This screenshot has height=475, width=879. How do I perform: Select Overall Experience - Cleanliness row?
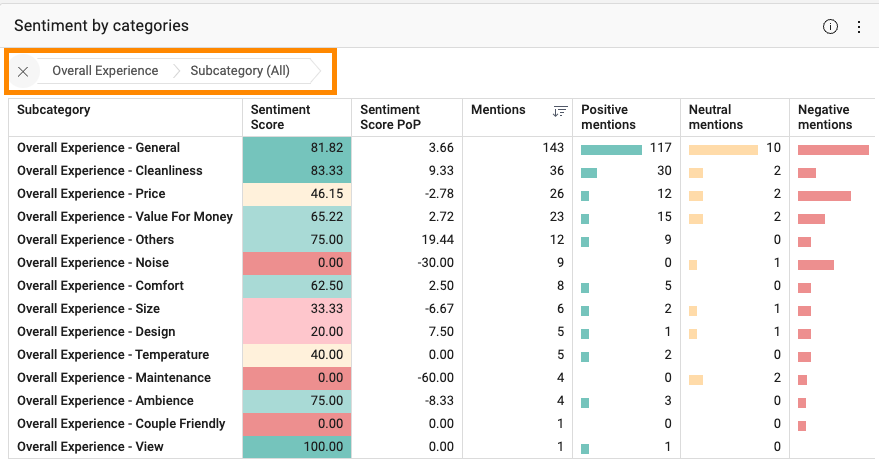click(110, 171)
